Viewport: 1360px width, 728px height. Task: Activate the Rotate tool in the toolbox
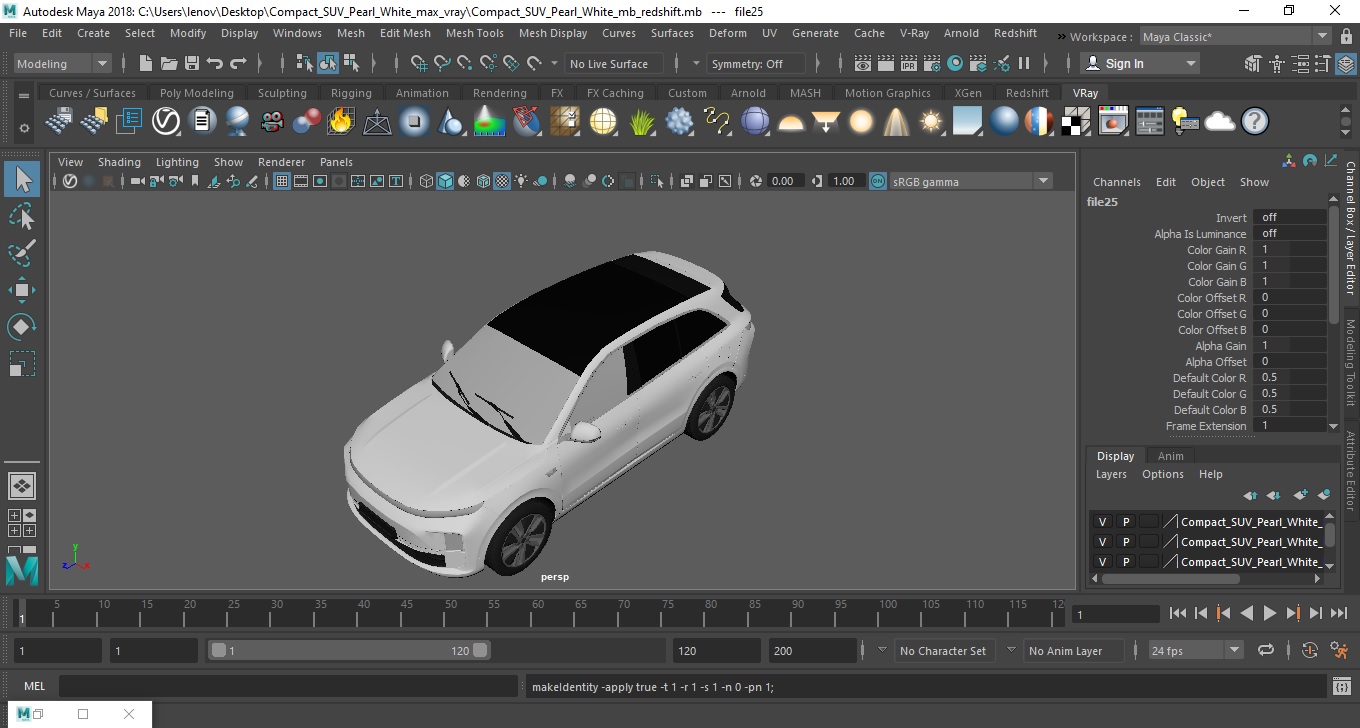click(x=22, y=327)
